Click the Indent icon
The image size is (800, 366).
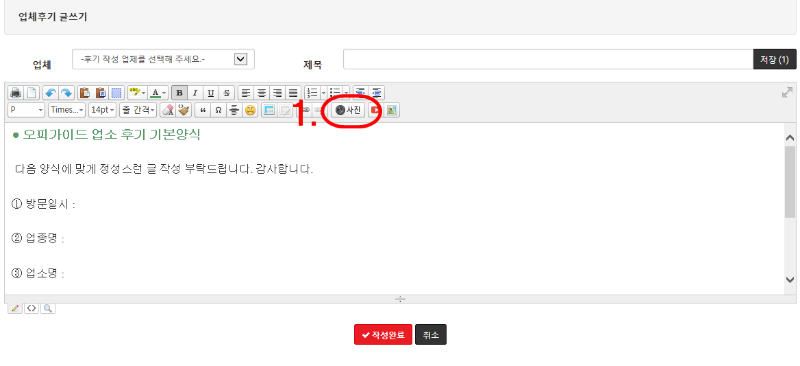pos(377,93)
